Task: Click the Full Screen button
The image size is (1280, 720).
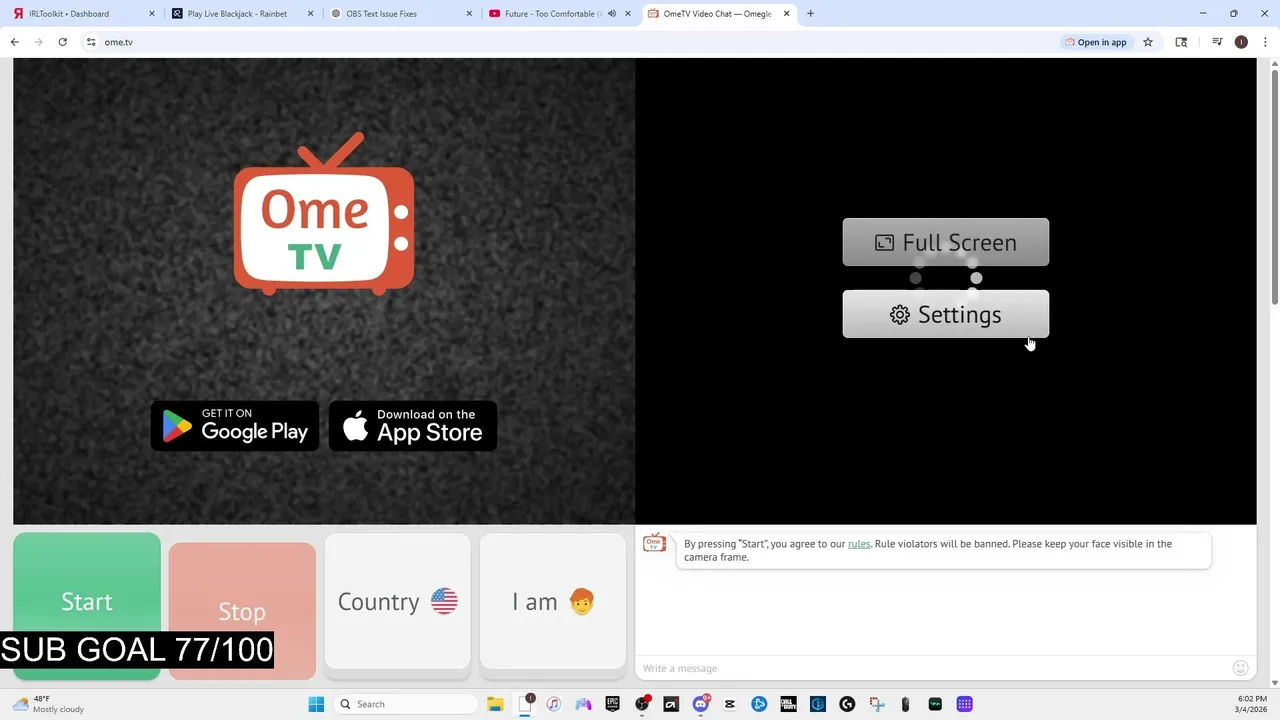Action: [946, 242]
